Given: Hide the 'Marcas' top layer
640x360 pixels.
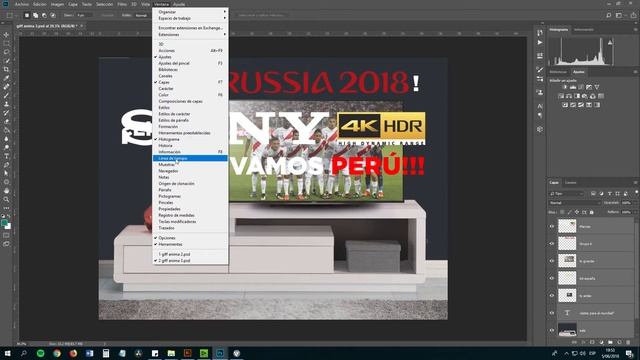Looking at the screenshot, I should (x=552, y=226).
